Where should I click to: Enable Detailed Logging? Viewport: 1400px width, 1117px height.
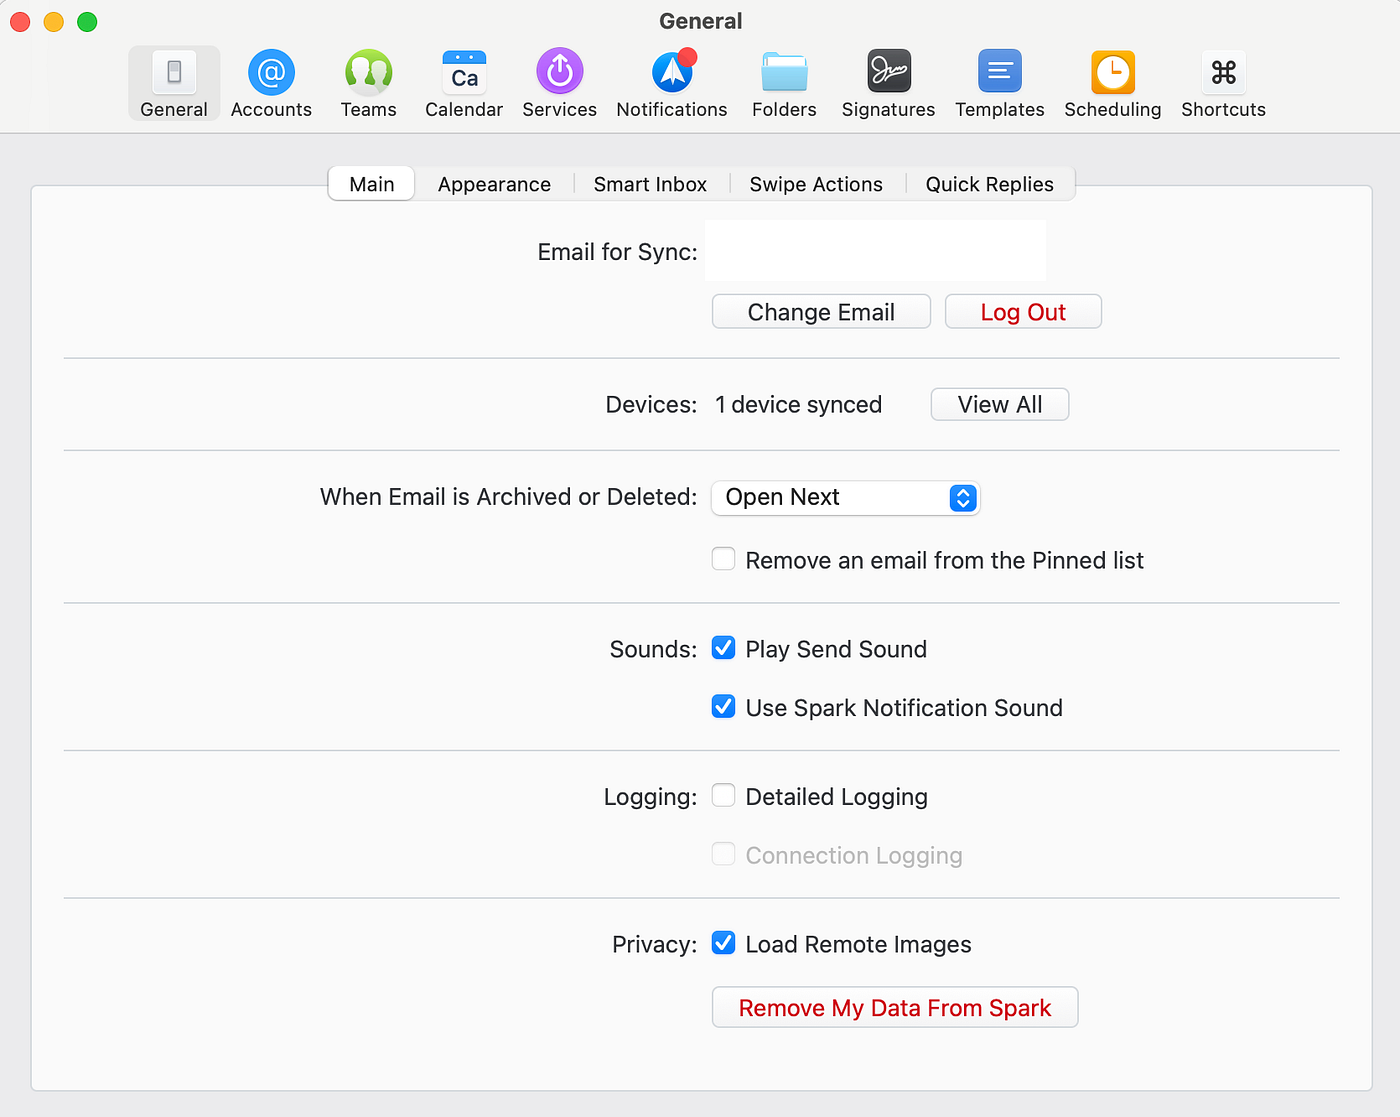click(723, 795)
